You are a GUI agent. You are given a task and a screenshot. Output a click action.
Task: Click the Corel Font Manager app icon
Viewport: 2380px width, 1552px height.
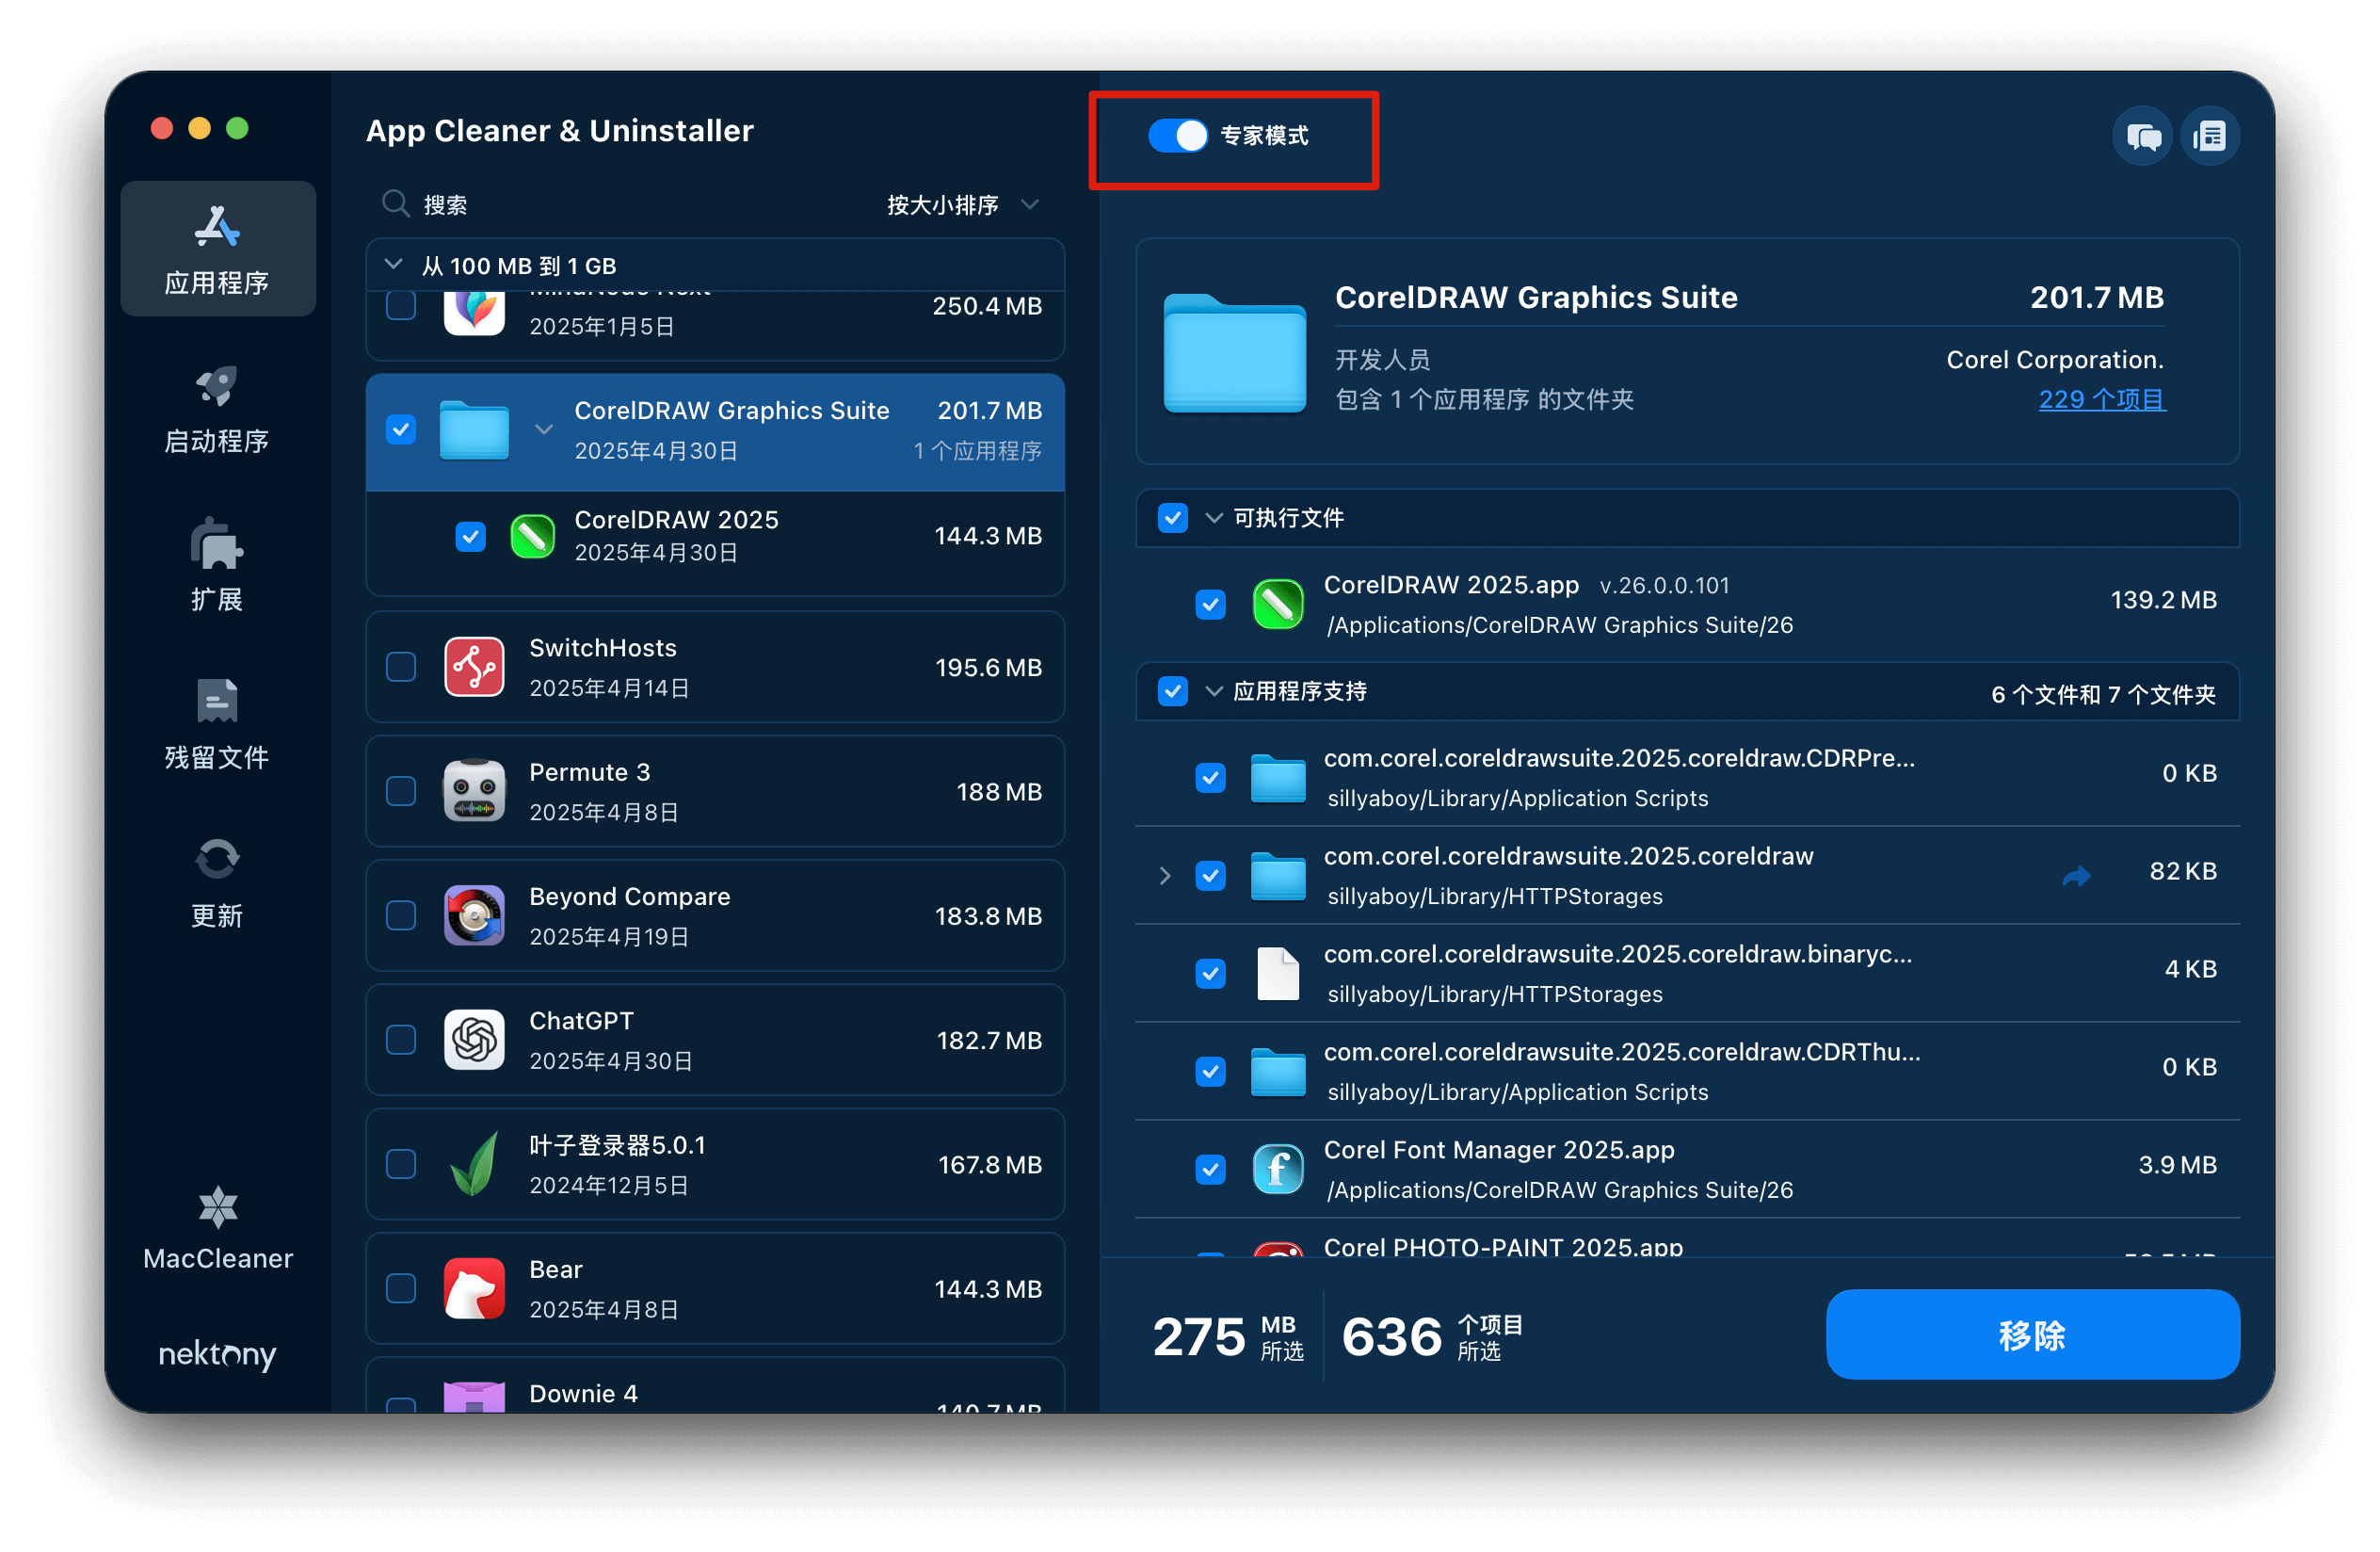point(1277,1169)
